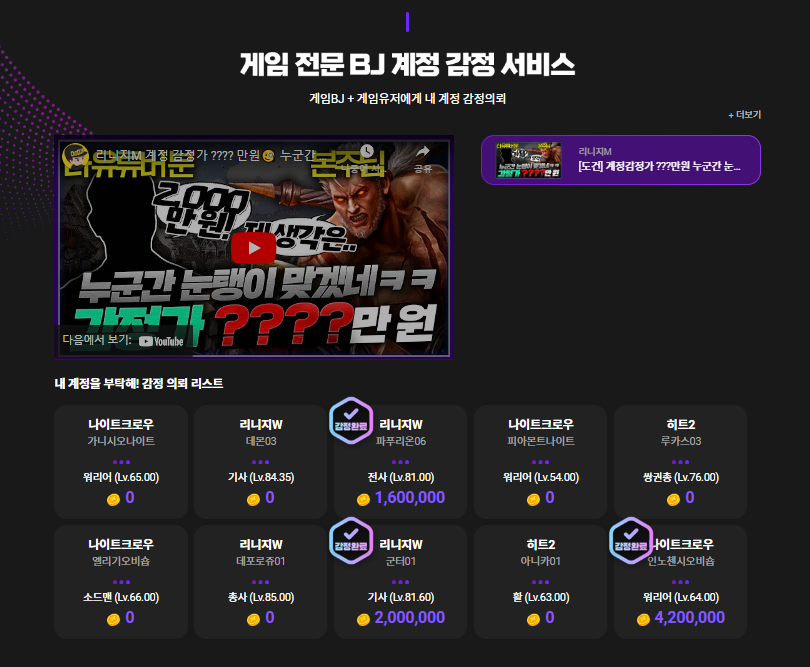This screenshot has height=667, width=810.
Task: Open the channel avatar icon on video
Action: (75, 154)
